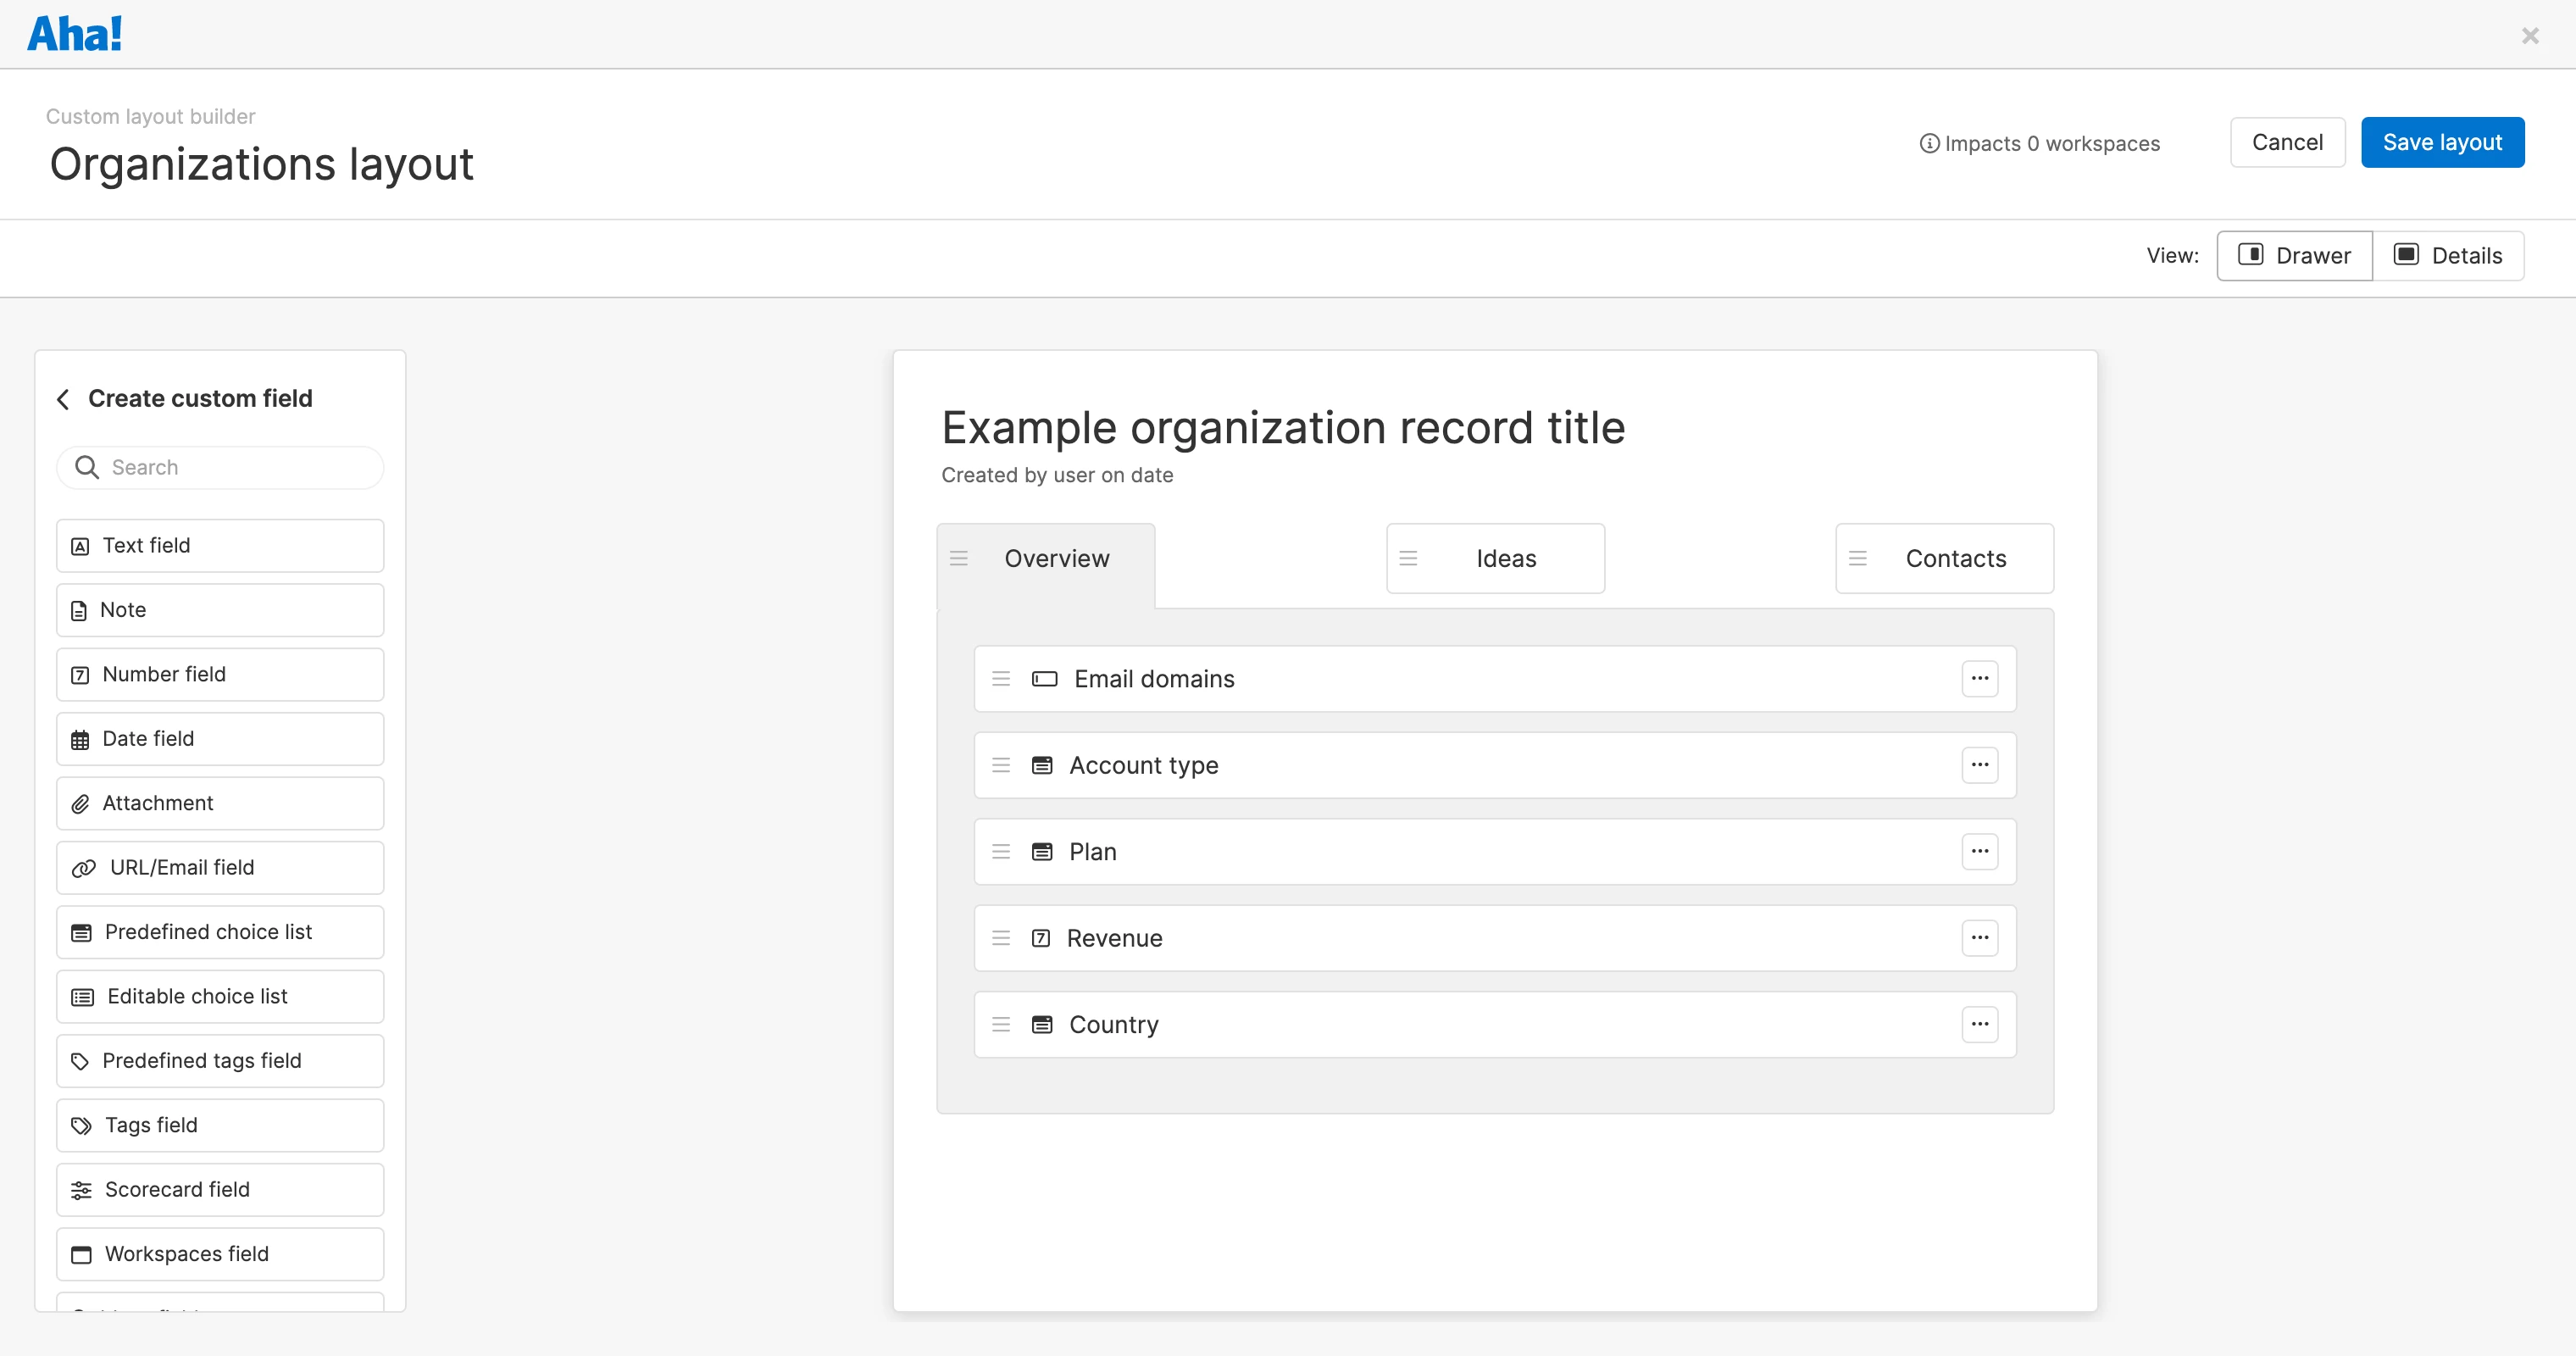2576x1356 pixels.
Task: Open the more options menu for Account type
Action: pos(1979,765)
